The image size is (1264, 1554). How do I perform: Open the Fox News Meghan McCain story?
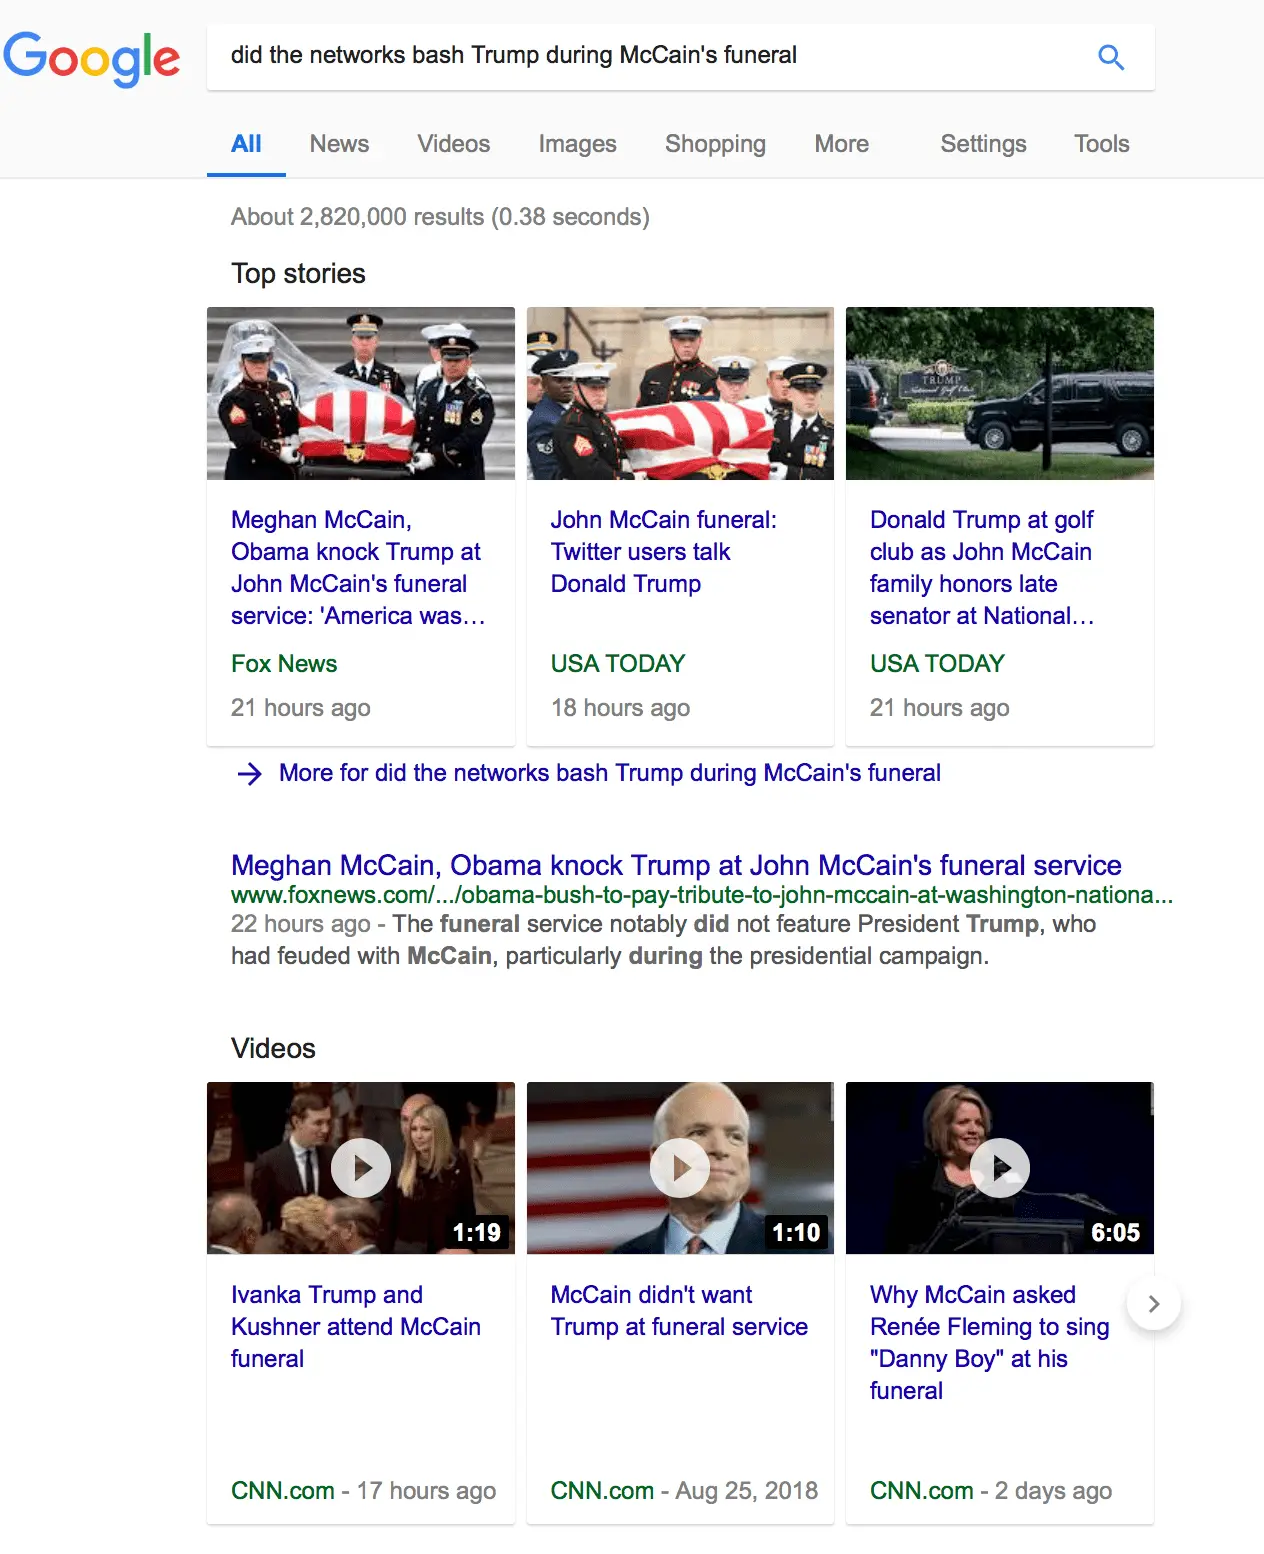click(356, 567)
